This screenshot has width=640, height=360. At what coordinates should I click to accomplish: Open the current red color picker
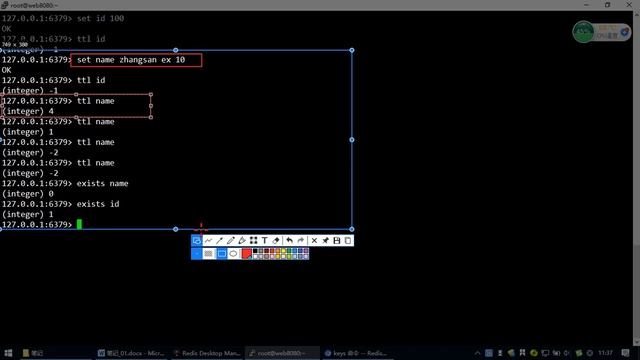click(x=247, y=254)
